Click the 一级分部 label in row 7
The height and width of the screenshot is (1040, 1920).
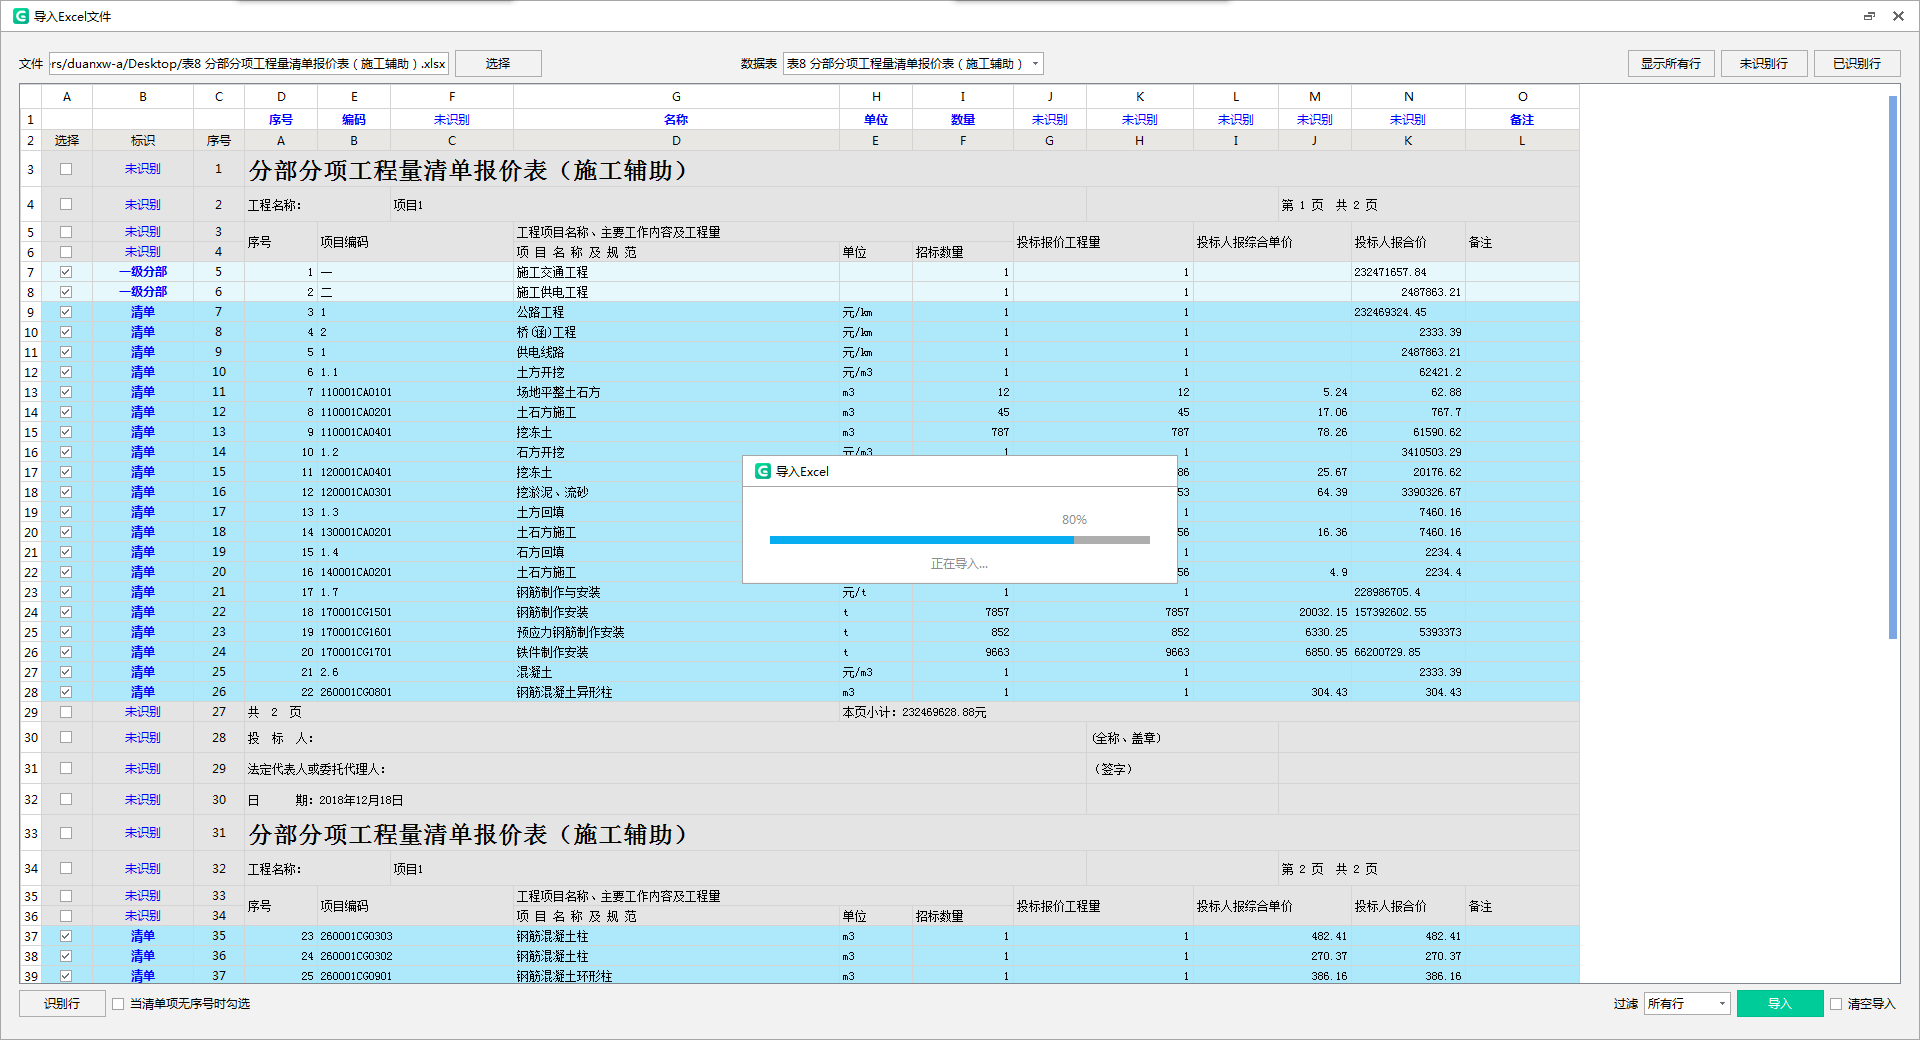[x=143, y=272]
